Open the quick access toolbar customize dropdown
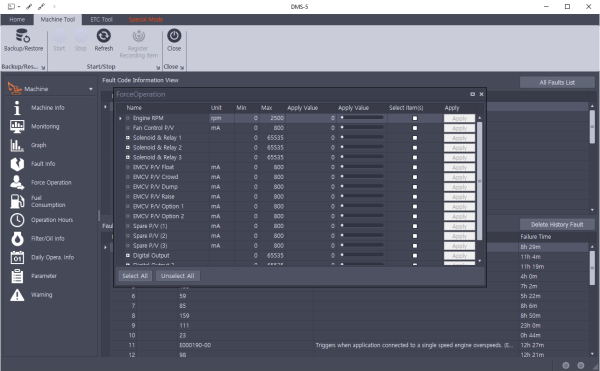The width and height of the screenshot is (600, 371). (54, 7)
